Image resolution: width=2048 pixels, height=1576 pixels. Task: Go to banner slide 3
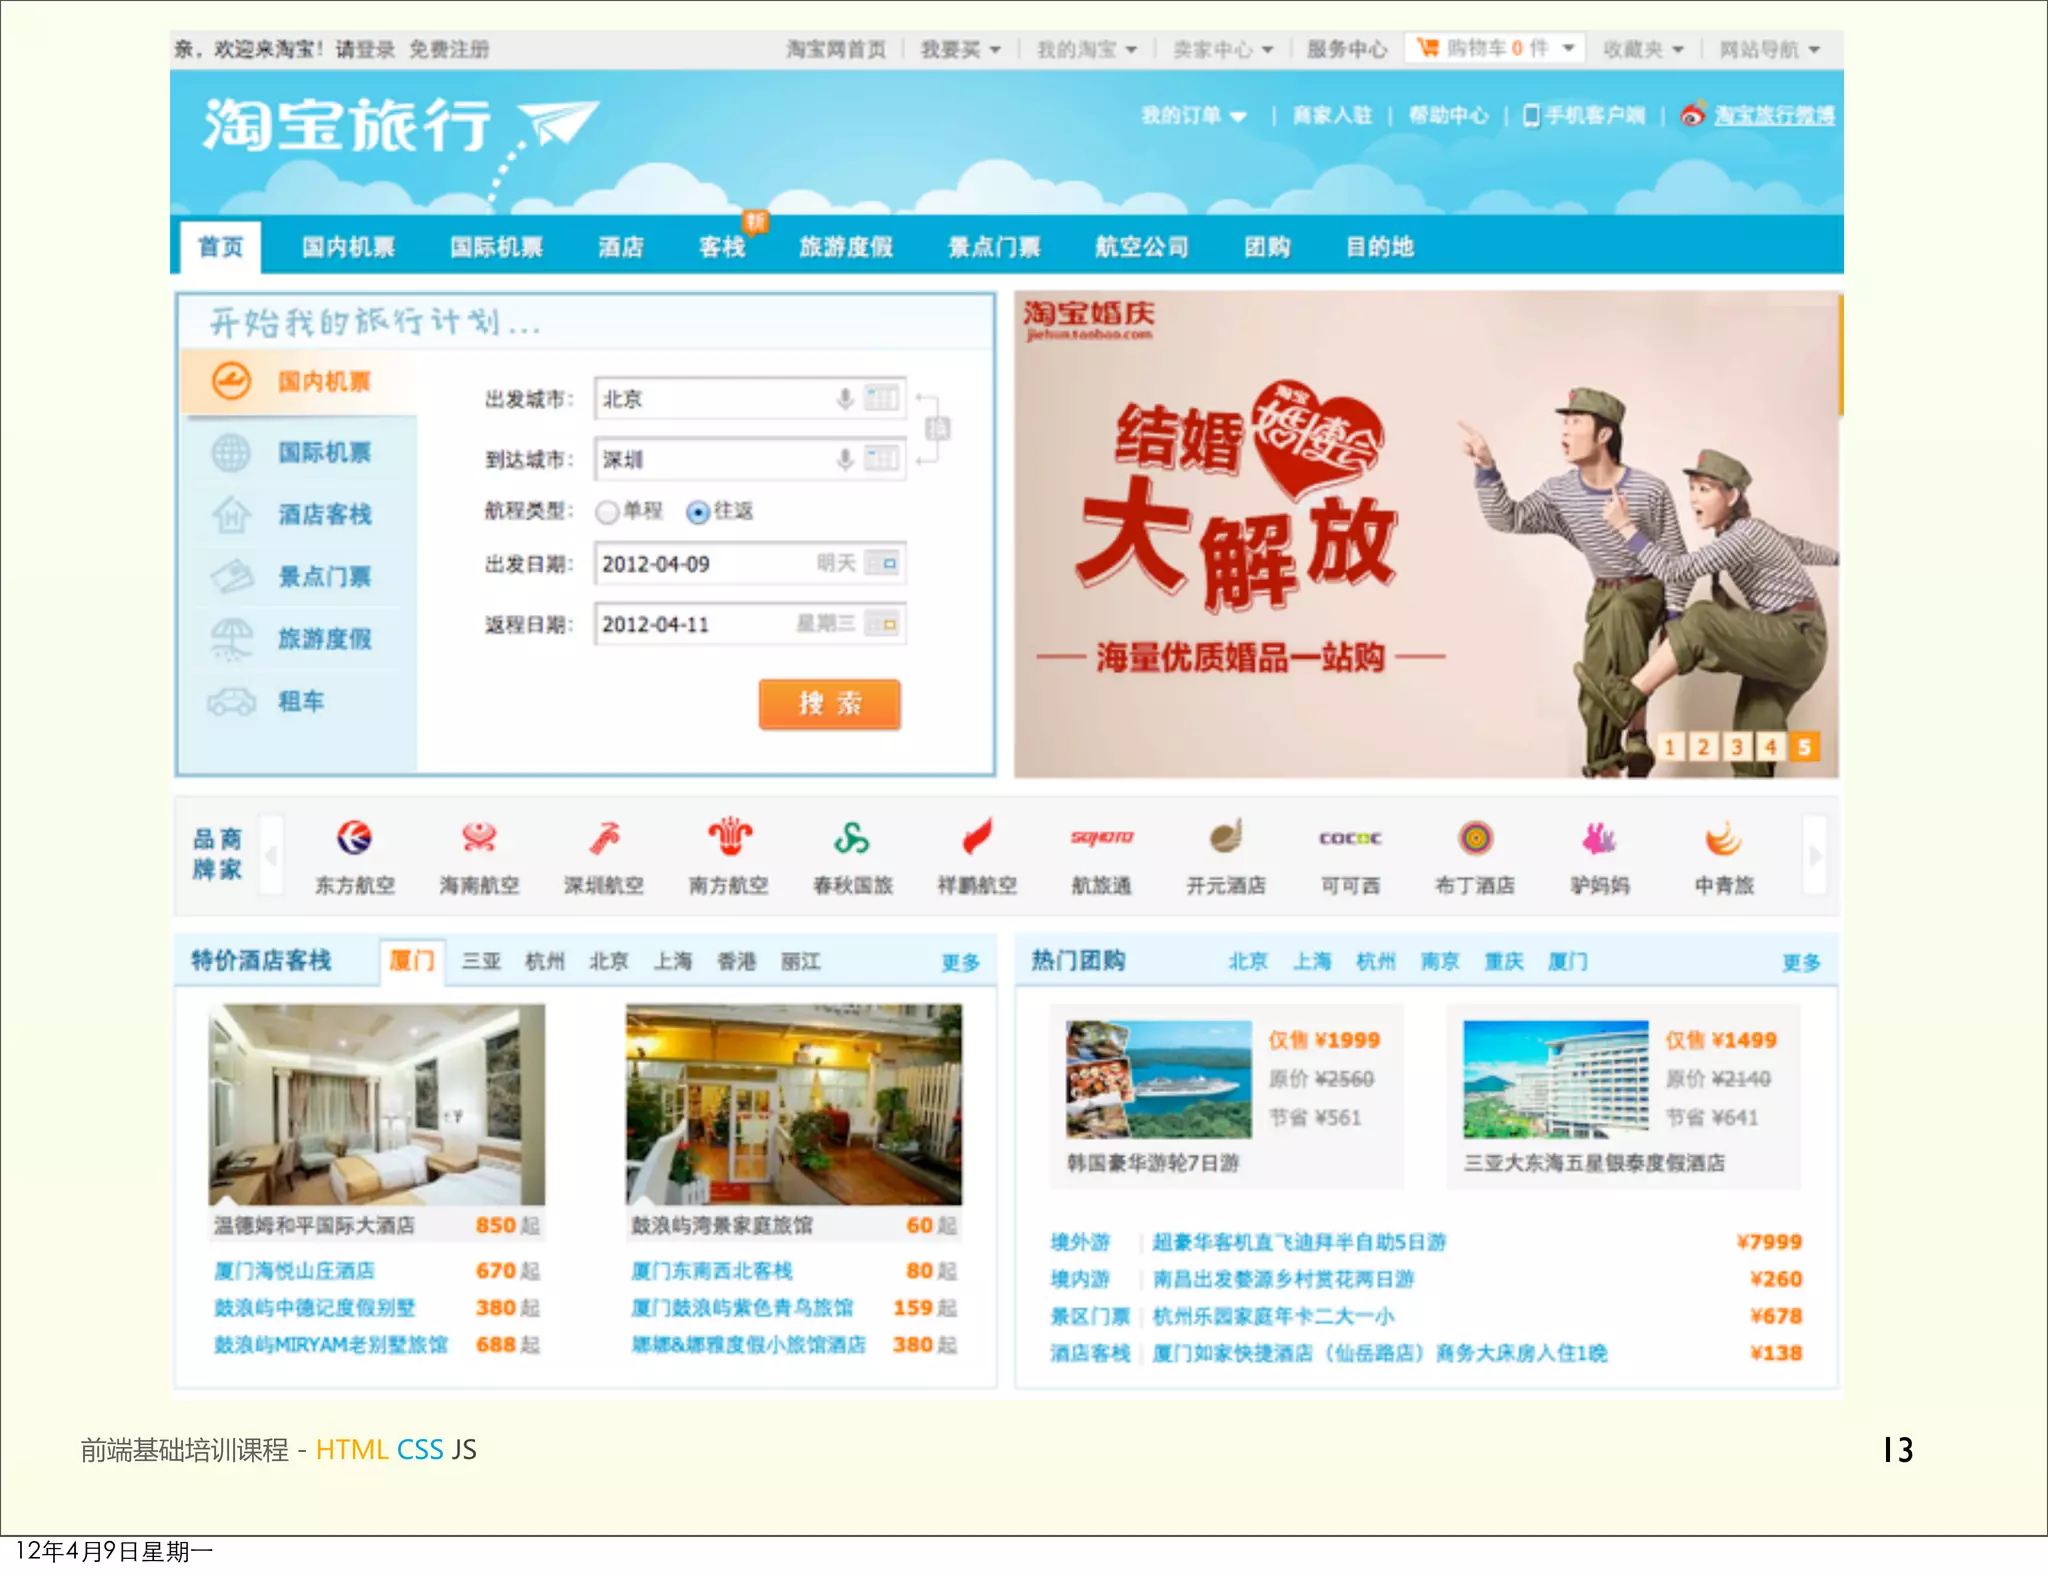click(1737, 746)
